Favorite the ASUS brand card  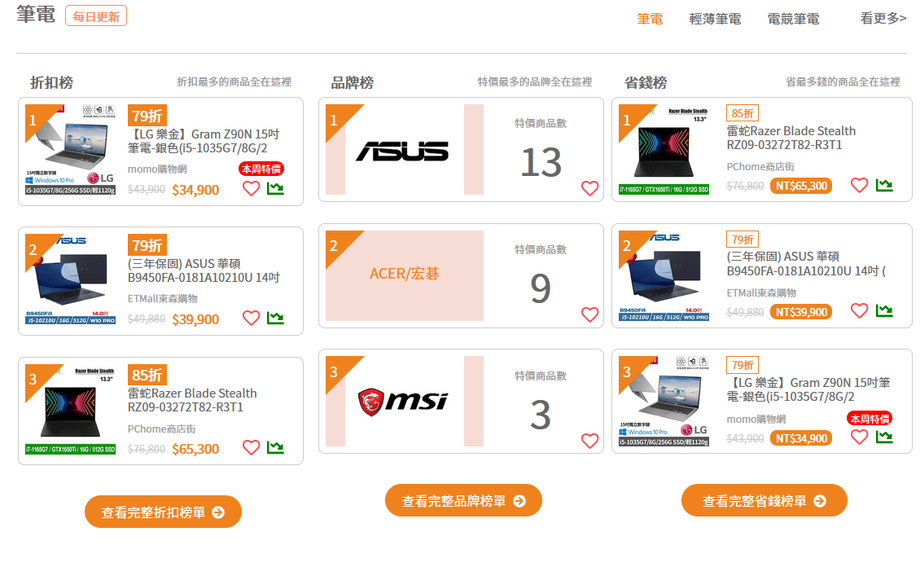(590, 188)
